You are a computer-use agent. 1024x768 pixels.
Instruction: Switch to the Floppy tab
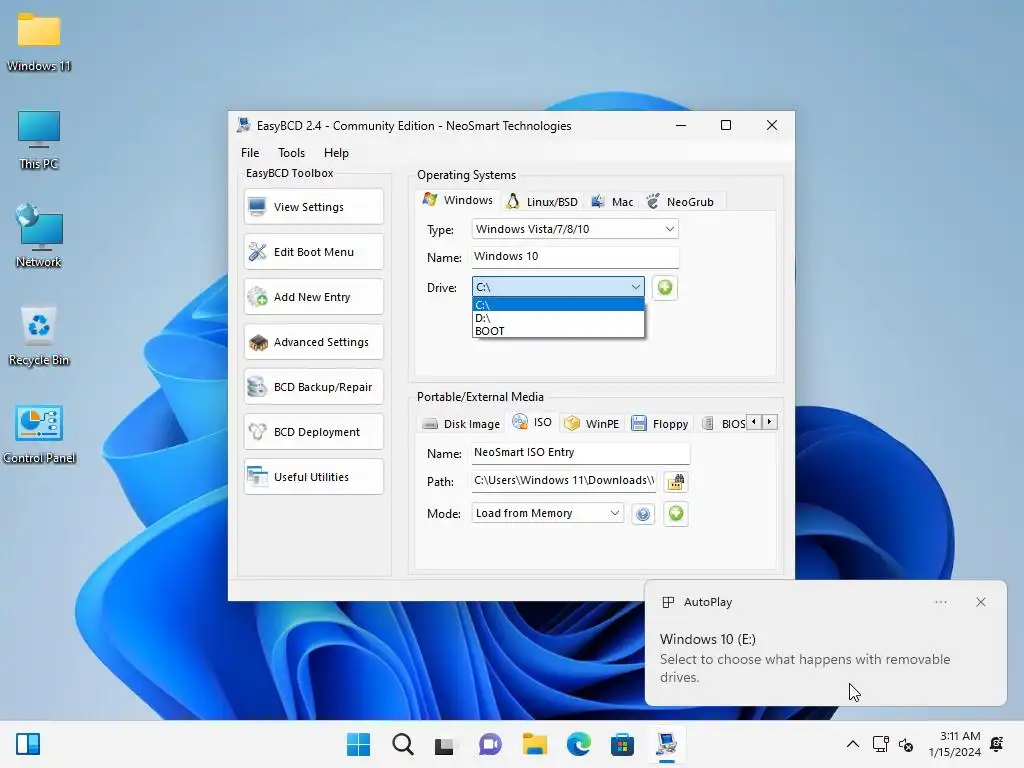tap(660, 424)
